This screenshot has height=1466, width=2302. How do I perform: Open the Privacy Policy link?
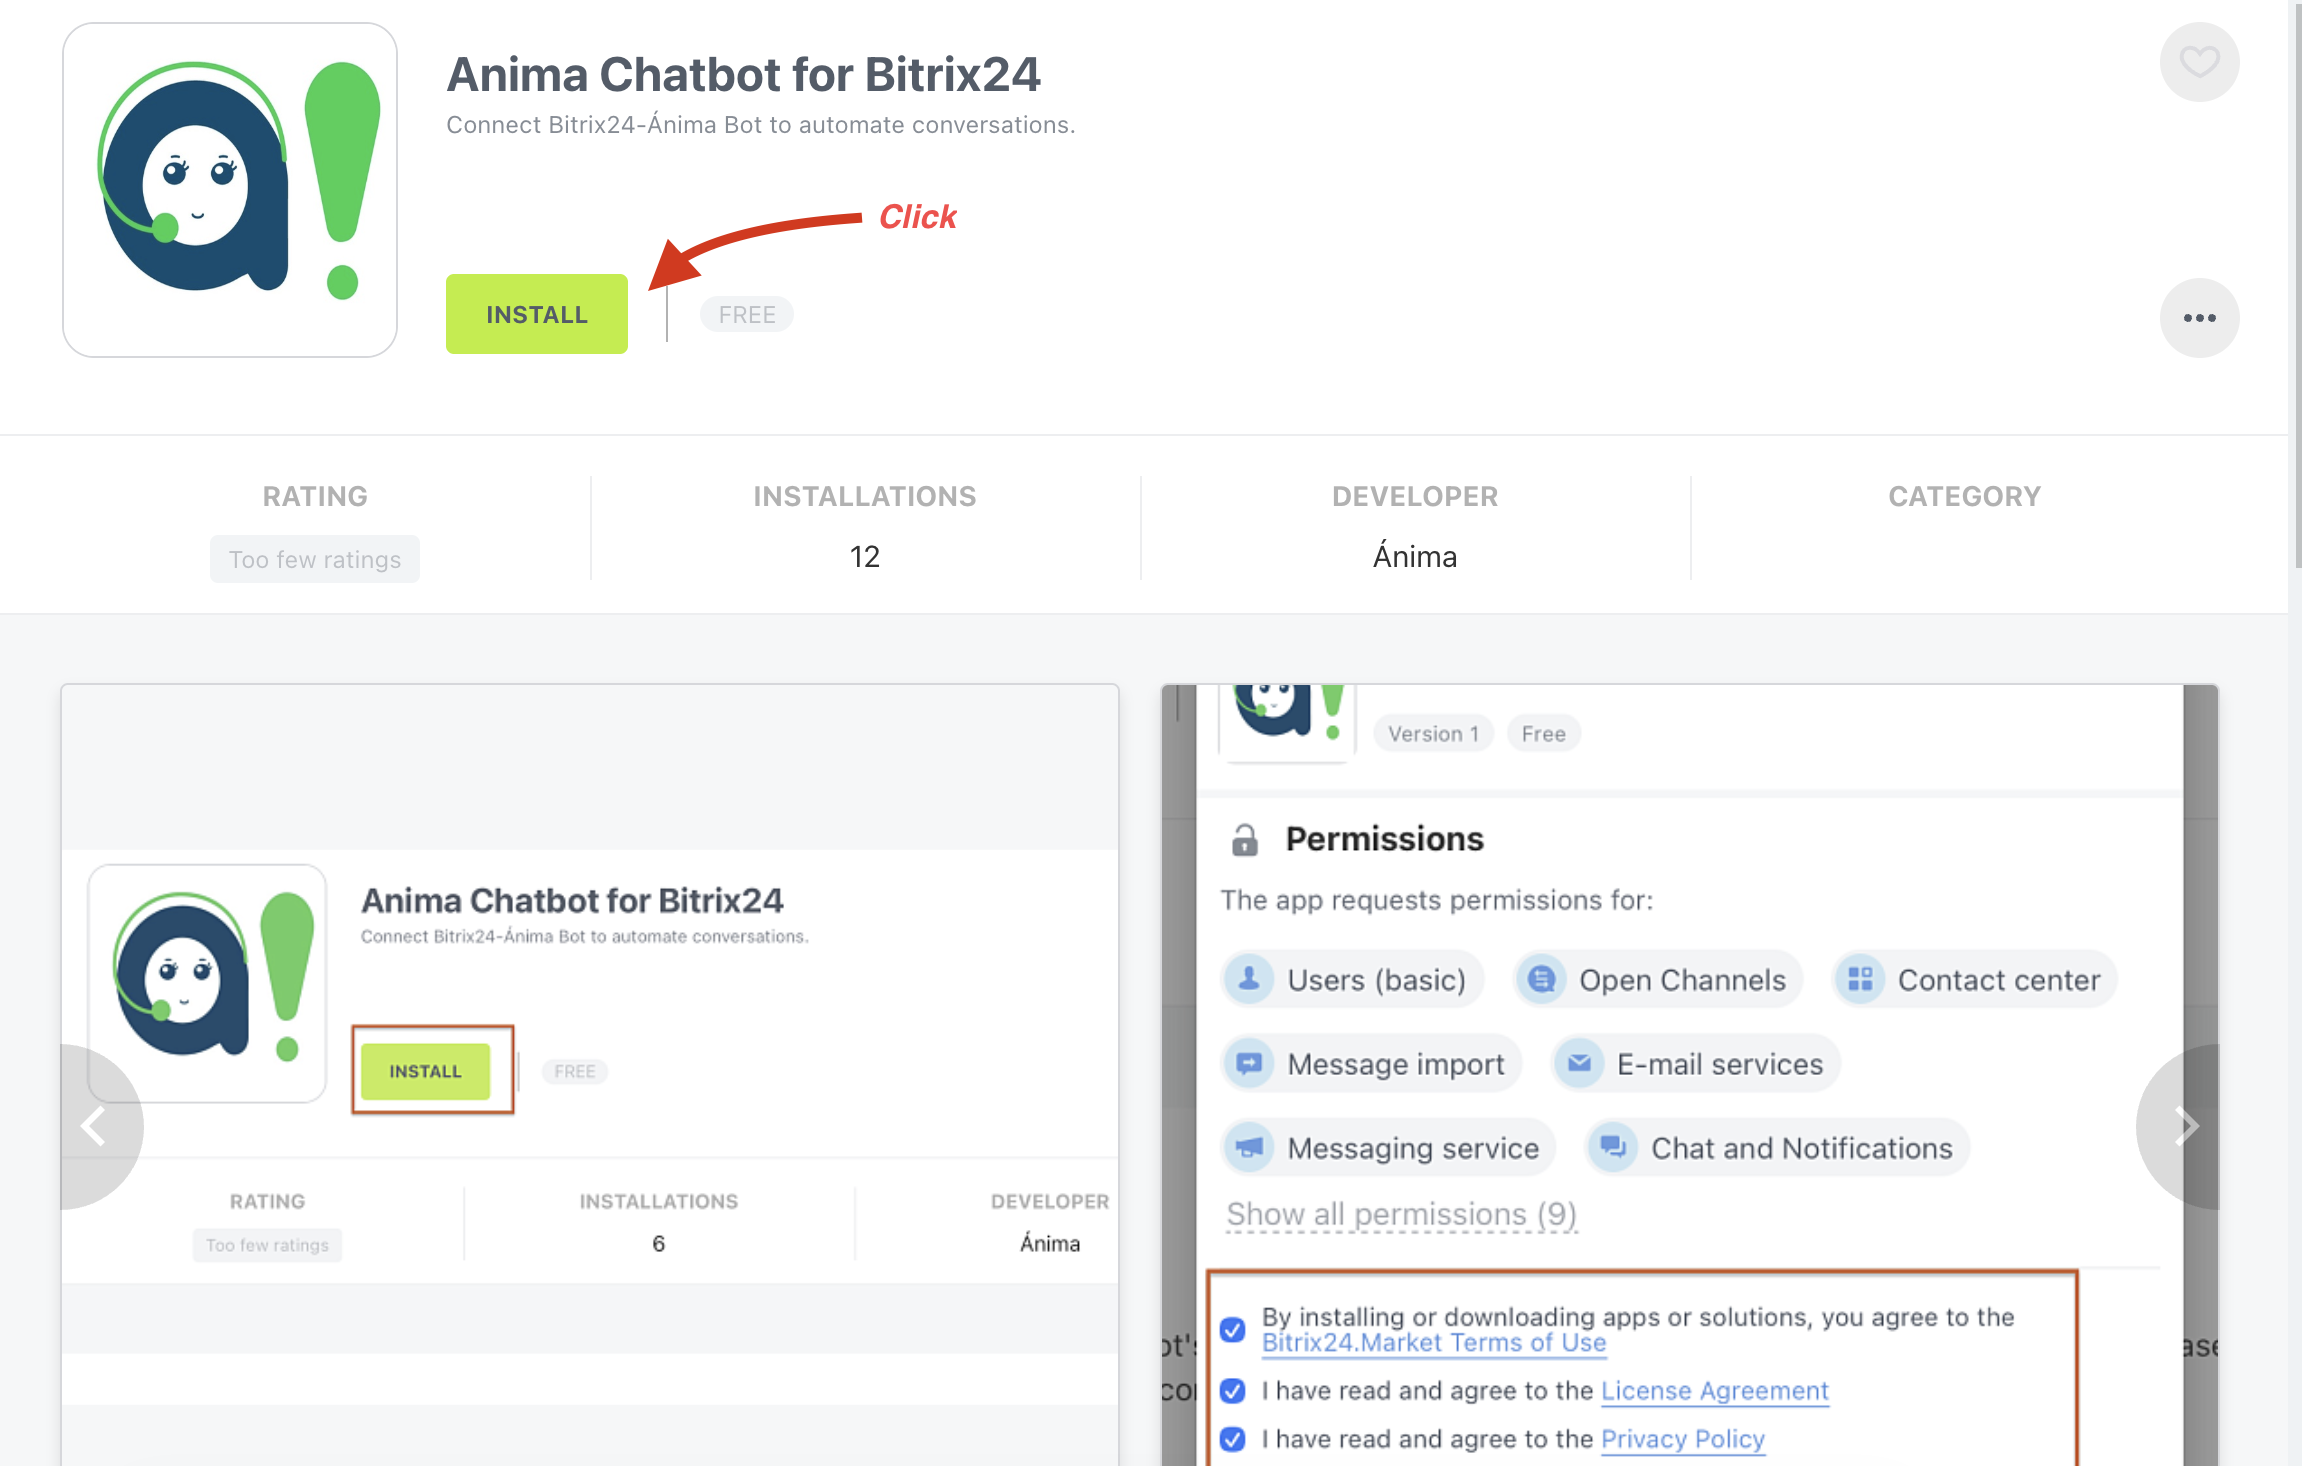tap(1682, 1439)
